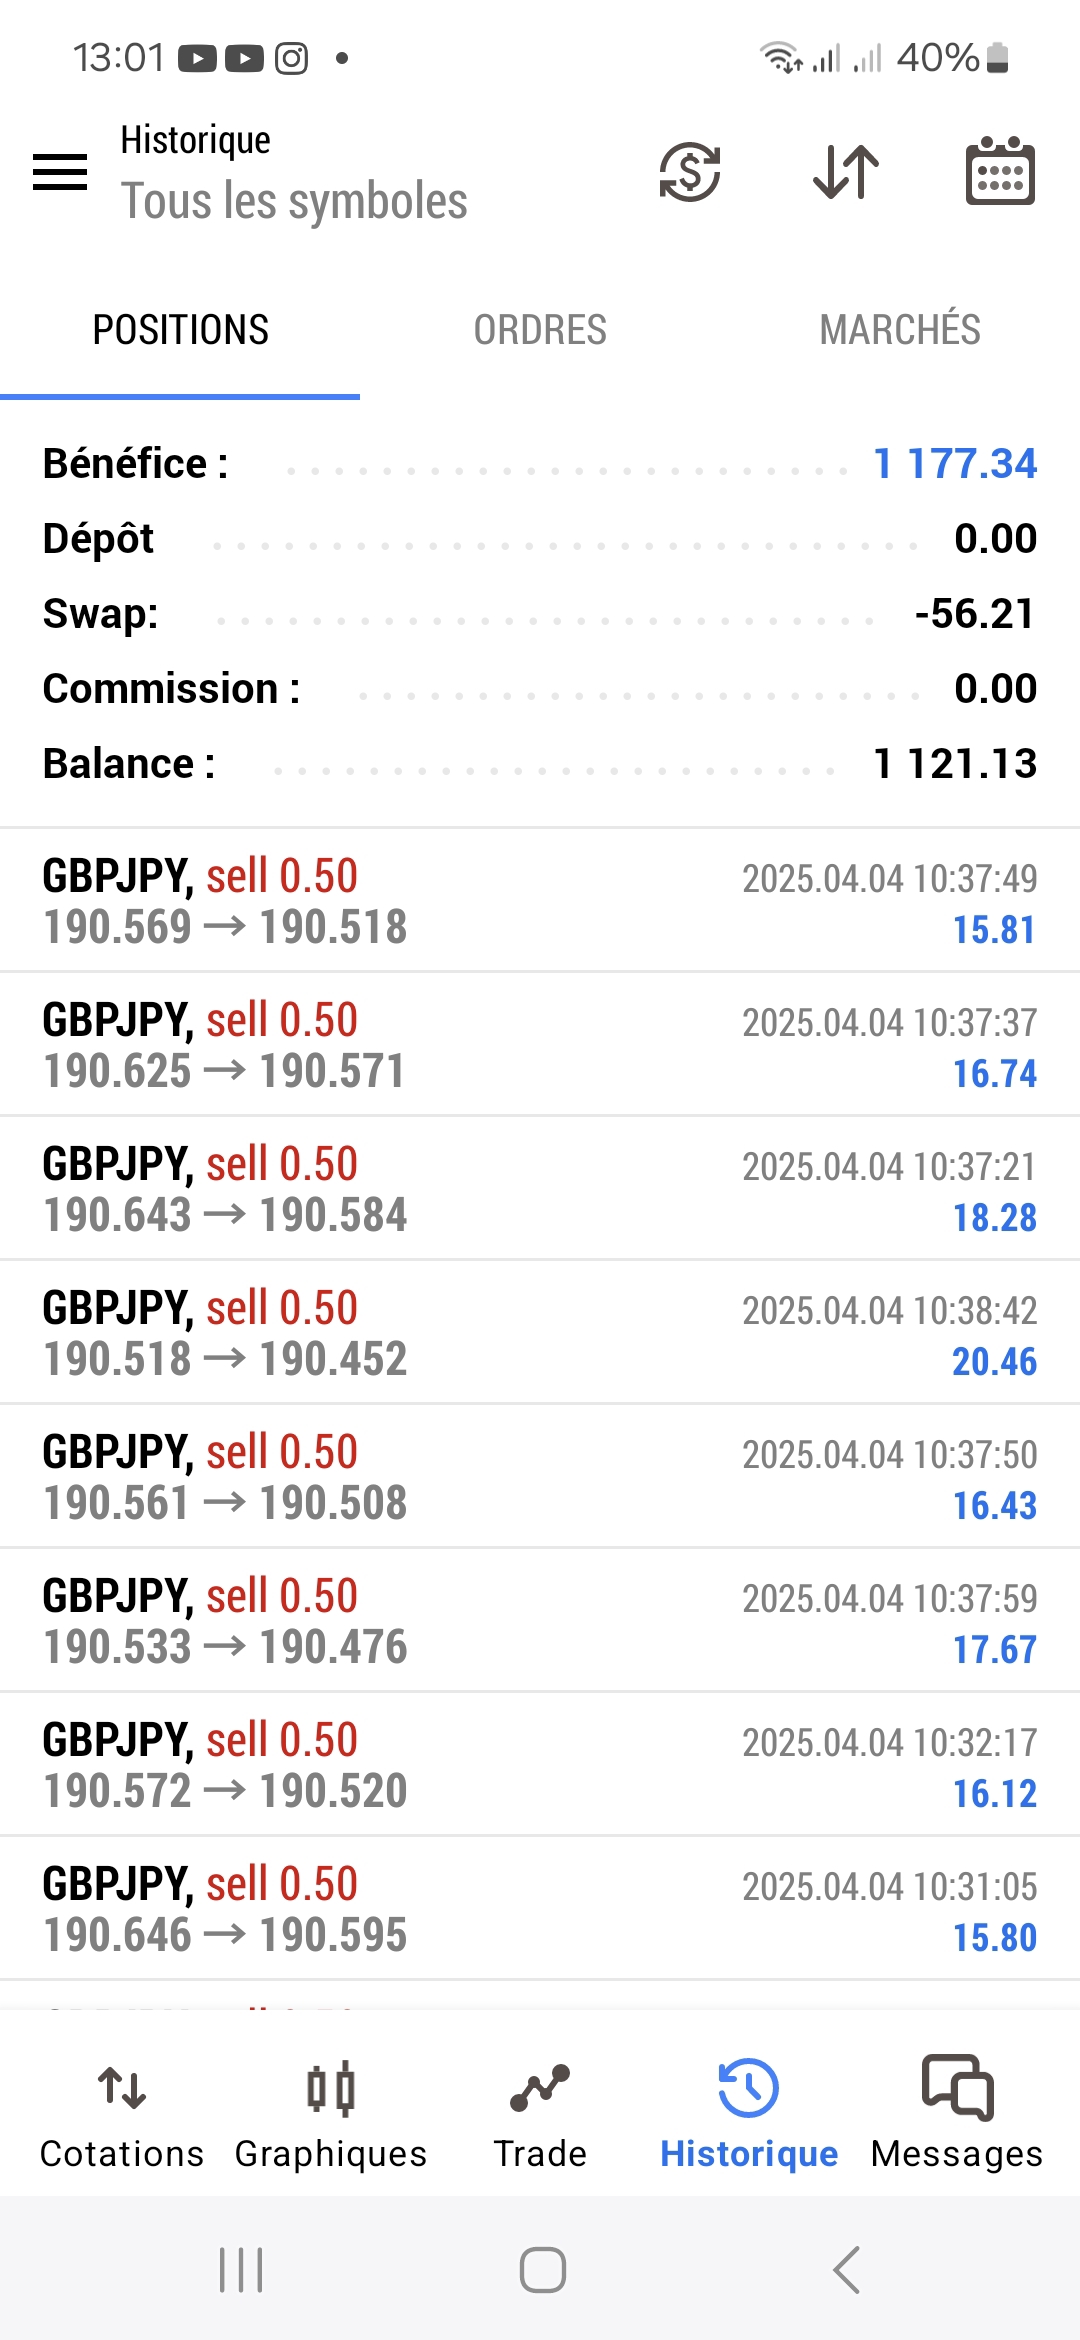1080x2340 pixels.
Task: Open the calendar date range picker
Action: click(x=1000, y=172)
